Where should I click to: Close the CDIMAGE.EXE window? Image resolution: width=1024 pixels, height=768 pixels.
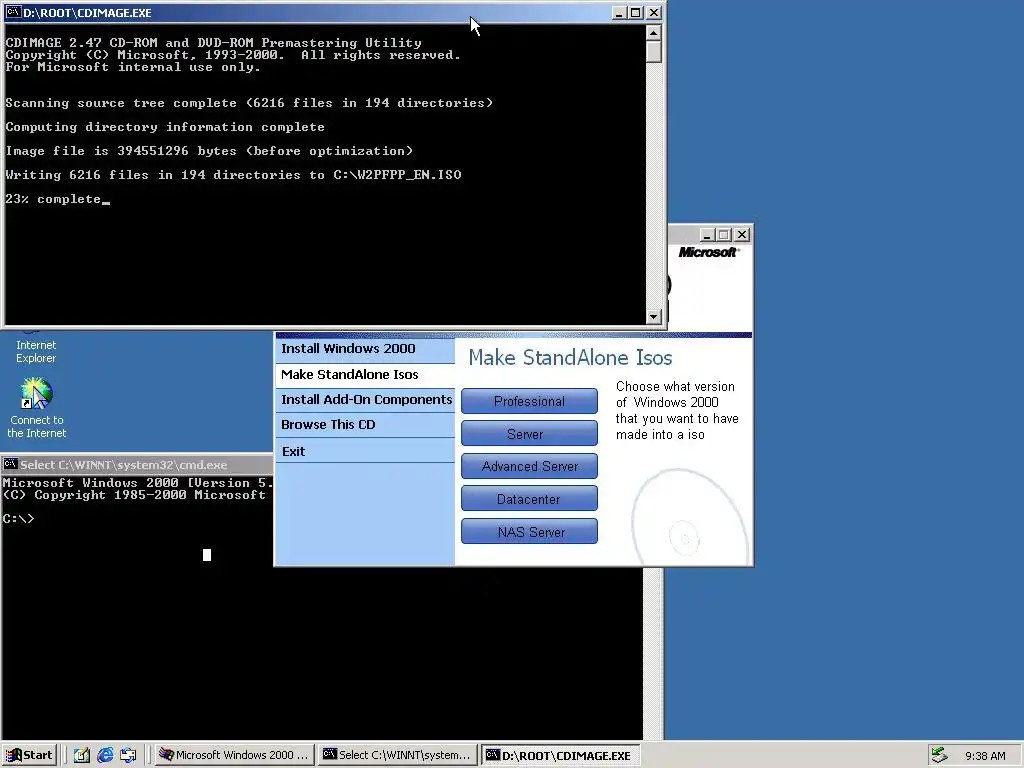point(654,12)
